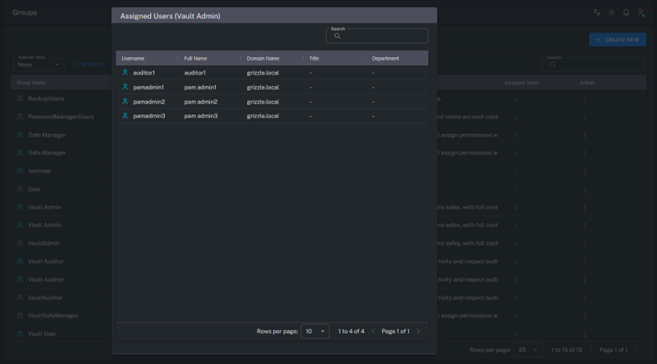Sort by the Full Name column header
The height and width of the screenshot is (364, 657).
195,58
